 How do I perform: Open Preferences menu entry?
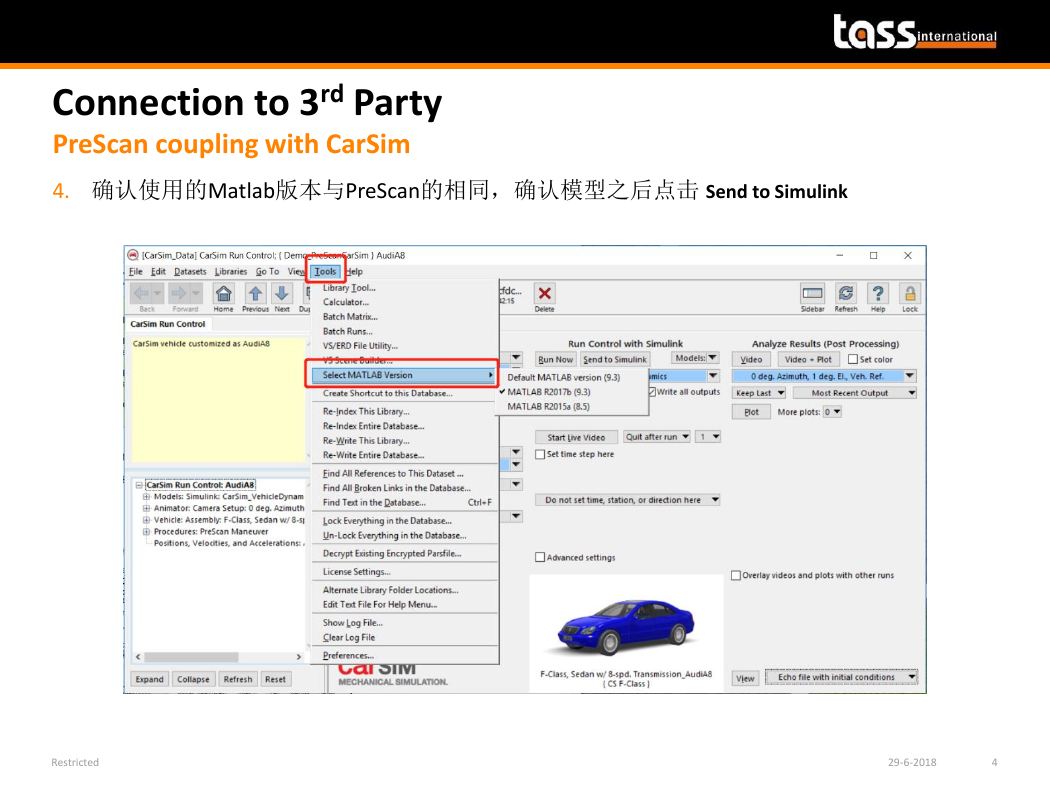tap(348, 655)
